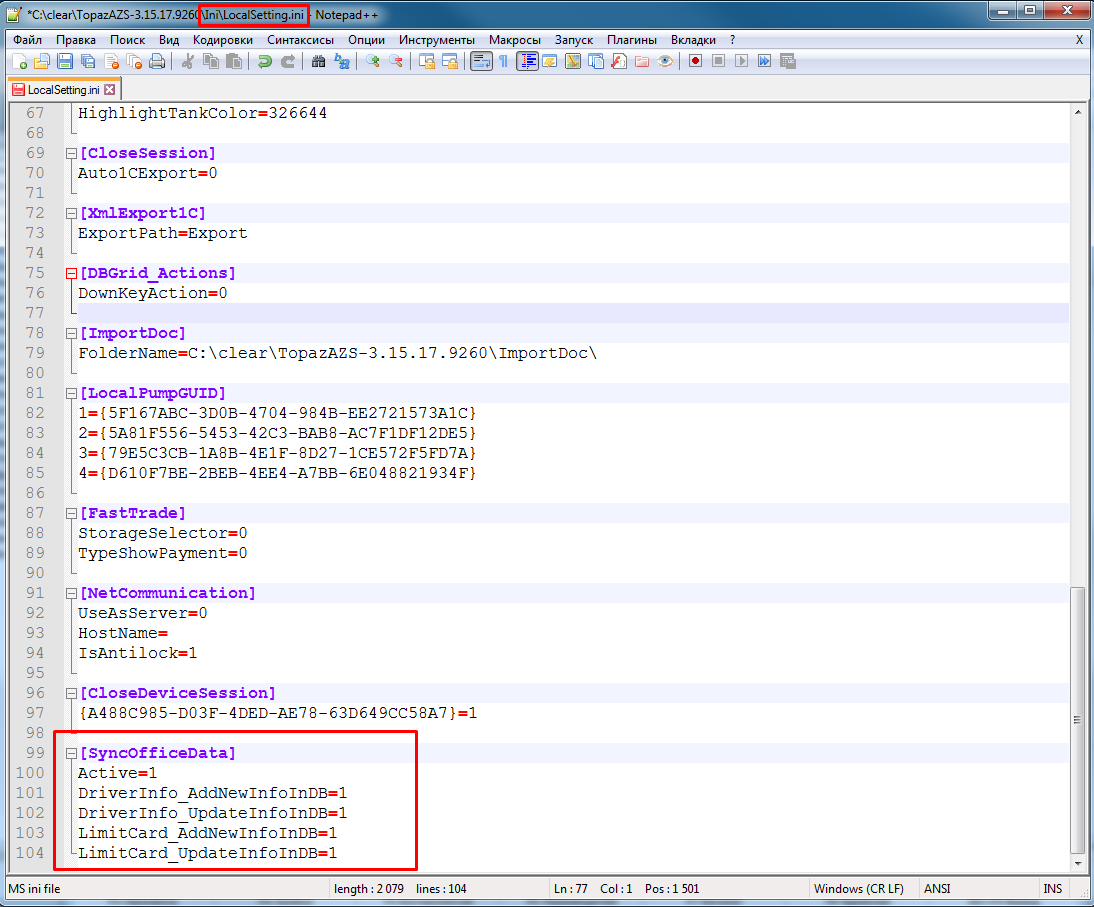Collapse the [LocalPumpGUID] section fold marker
This screenshot has height=907, width=1094.
tap(71, 393)
